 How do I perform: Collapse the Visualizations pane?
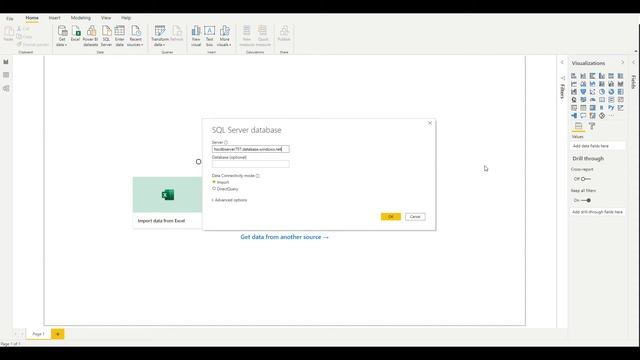point(622,62)
